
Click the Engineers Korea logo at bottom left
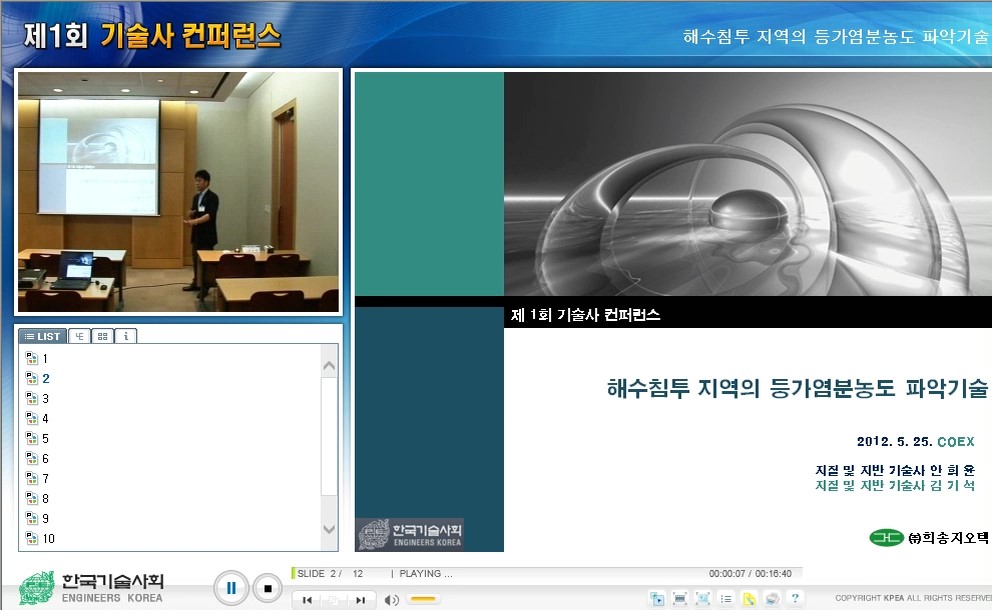coord(92,588)
